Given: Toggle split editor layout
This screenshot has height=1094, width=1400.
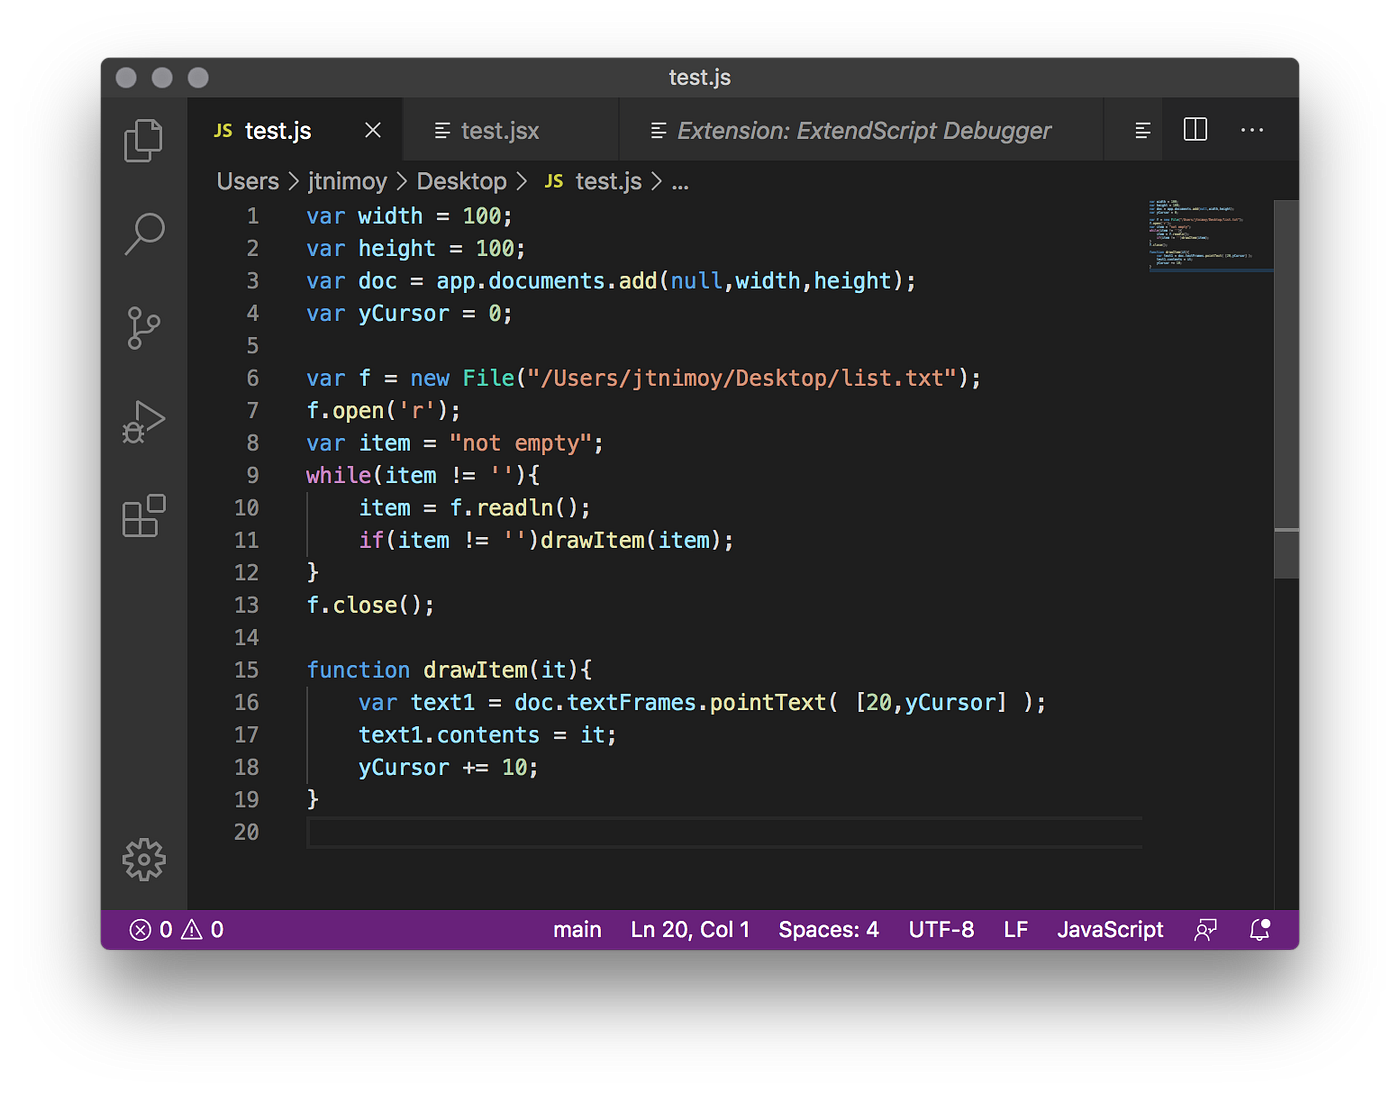Looking at the screenshot, I should tap(1194, 129).
